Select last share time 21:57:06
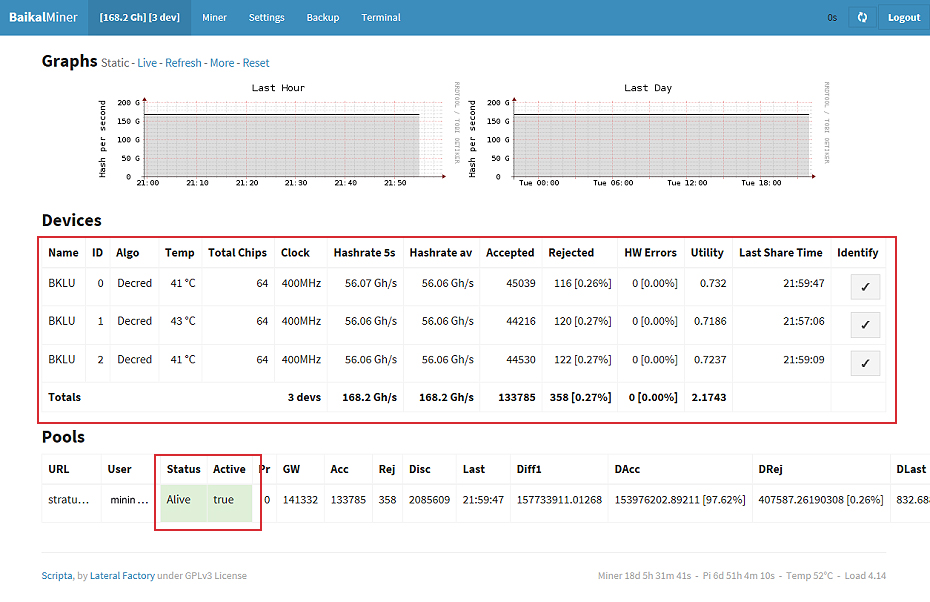The width and height of the screenshot is (930, 602). click(x=804, y=321)
